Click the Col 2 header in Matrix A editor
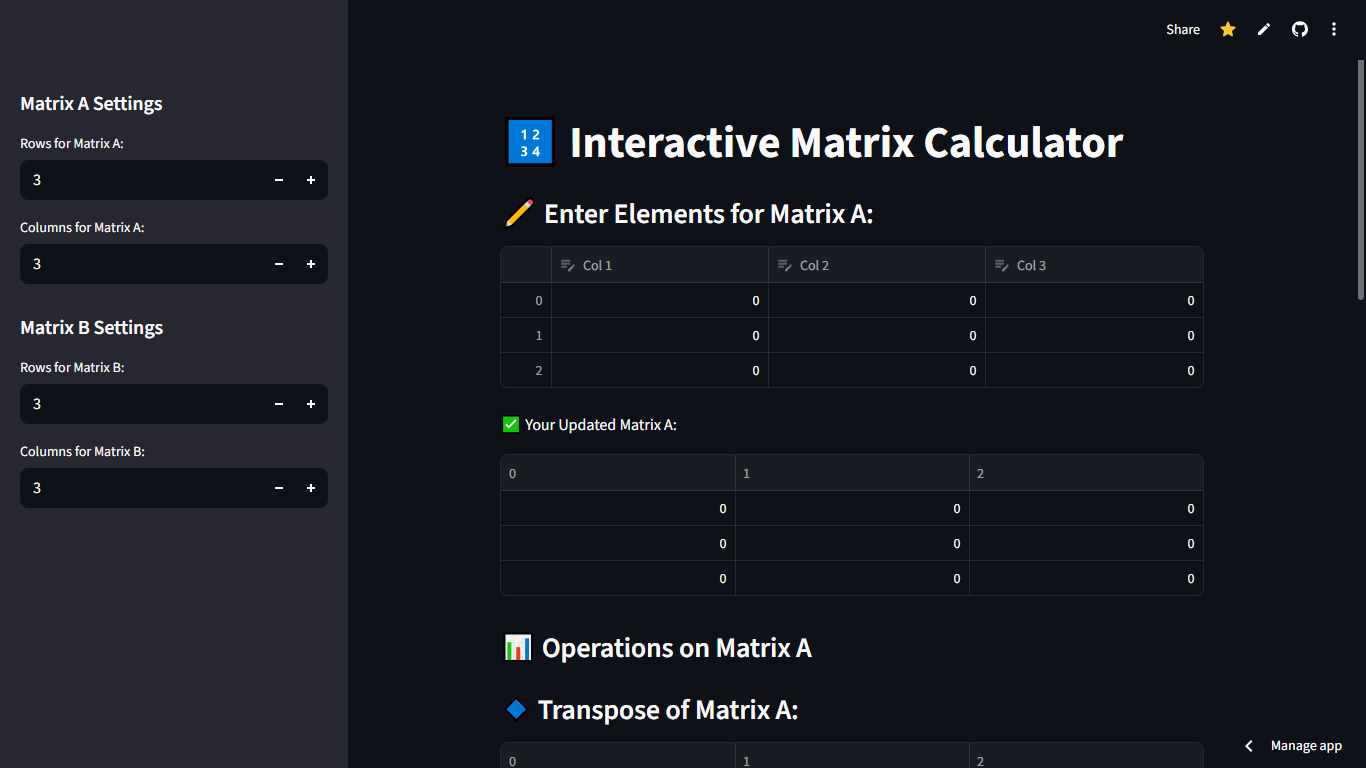1366x768 pixels. pos(877,265)
